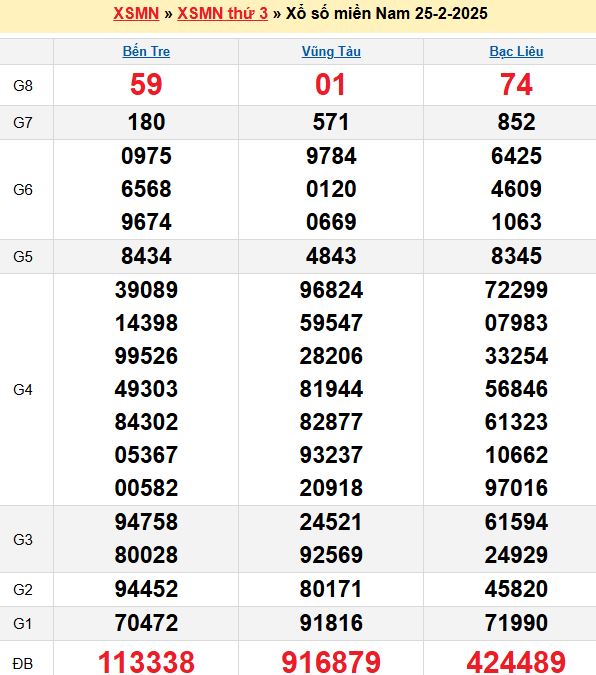Click Bến Tre G3 number 94758
The height and width of the screenshot is (675, 596).
[146, 522]
